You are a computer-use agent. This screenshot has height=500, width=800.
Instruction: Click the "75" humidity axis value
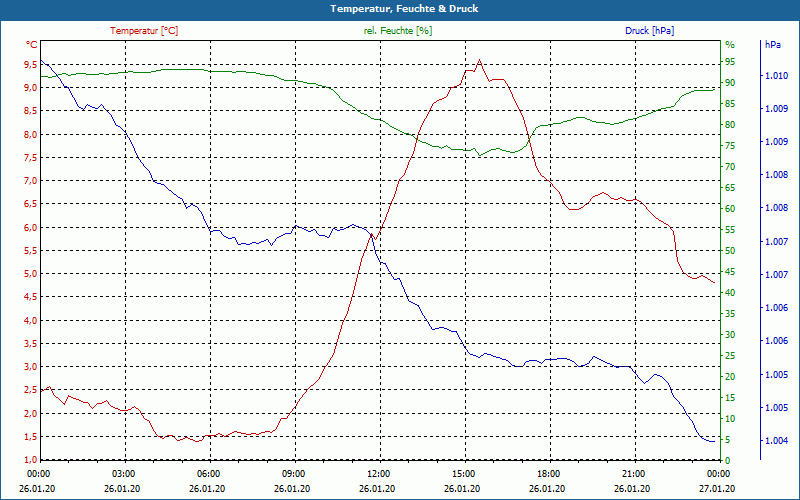coord(730,146)
